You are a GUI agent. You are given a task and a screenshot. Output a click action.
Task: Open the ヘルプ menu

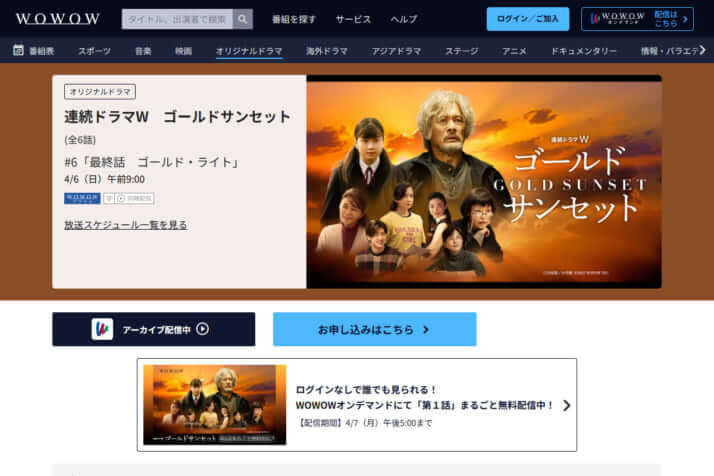click(403, 19)
